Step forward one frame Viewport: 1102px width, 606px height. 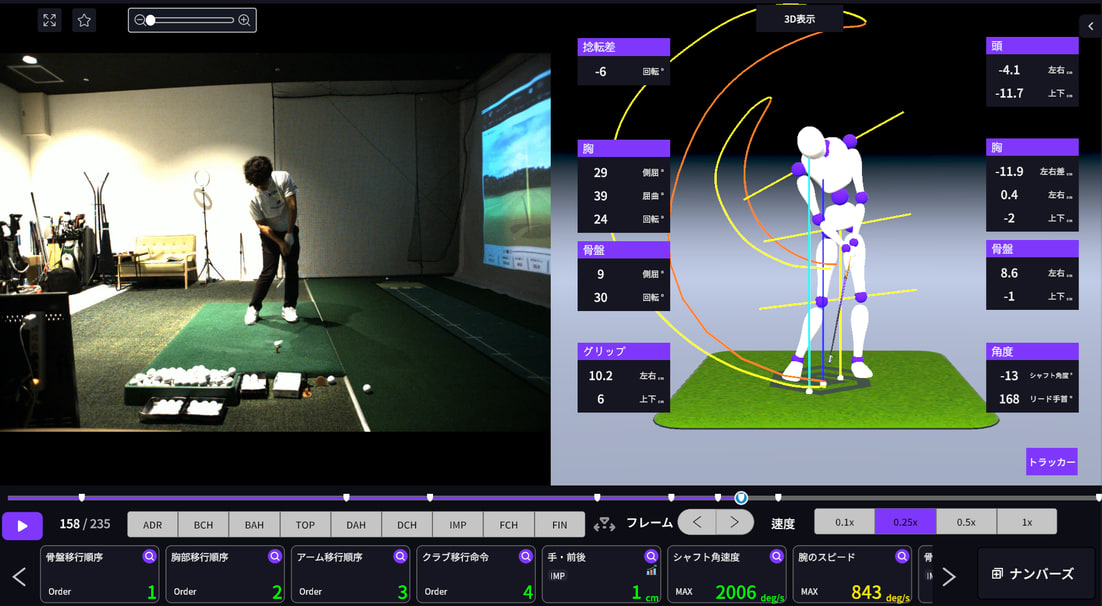[735, 522]
